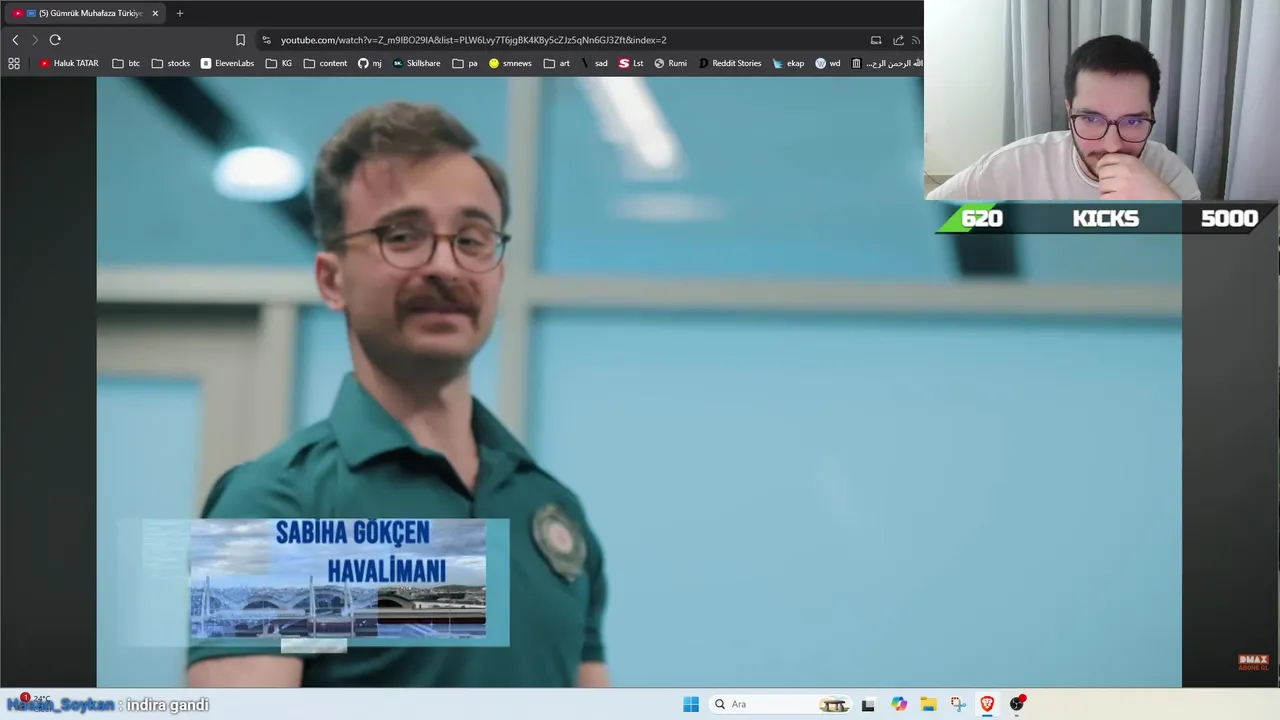Open Task View from the taskbar
This screenshot has width=1280, height=720.
click(868, 704)
